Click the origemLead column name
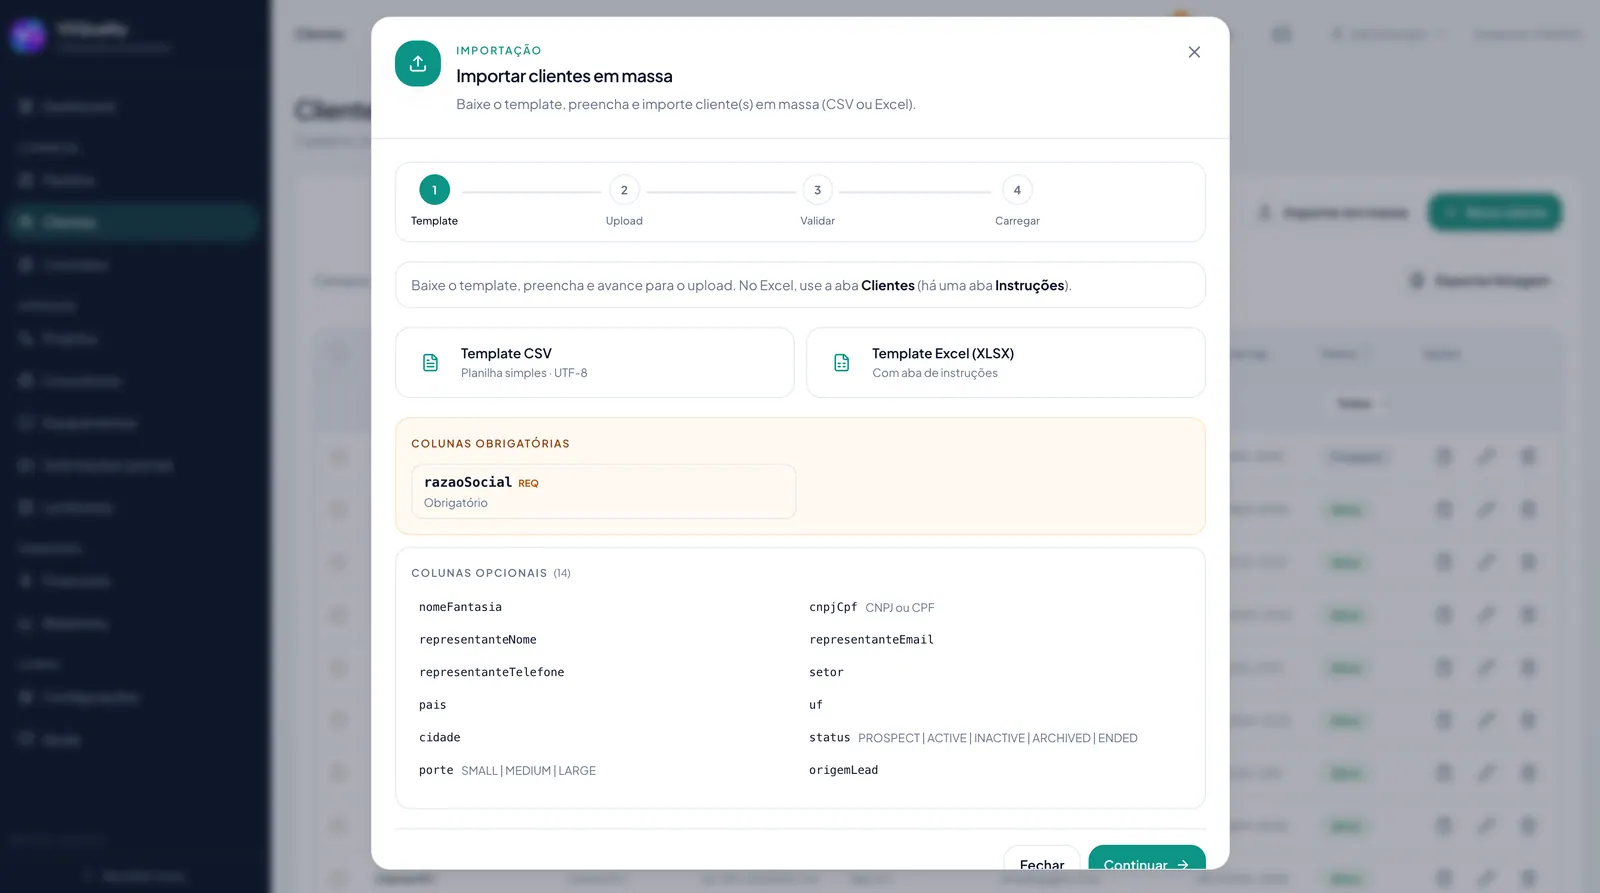 point(844,771)
